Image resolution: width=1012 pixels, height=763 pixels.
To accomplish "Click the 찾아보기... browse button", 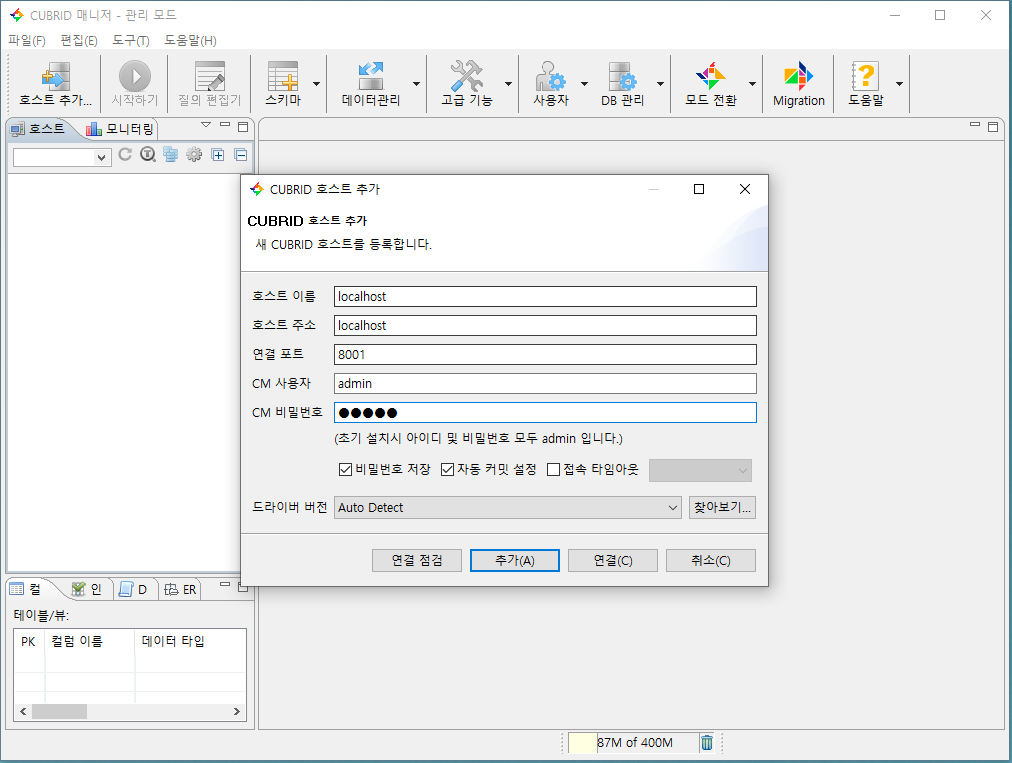I will (x=722, y=507).
